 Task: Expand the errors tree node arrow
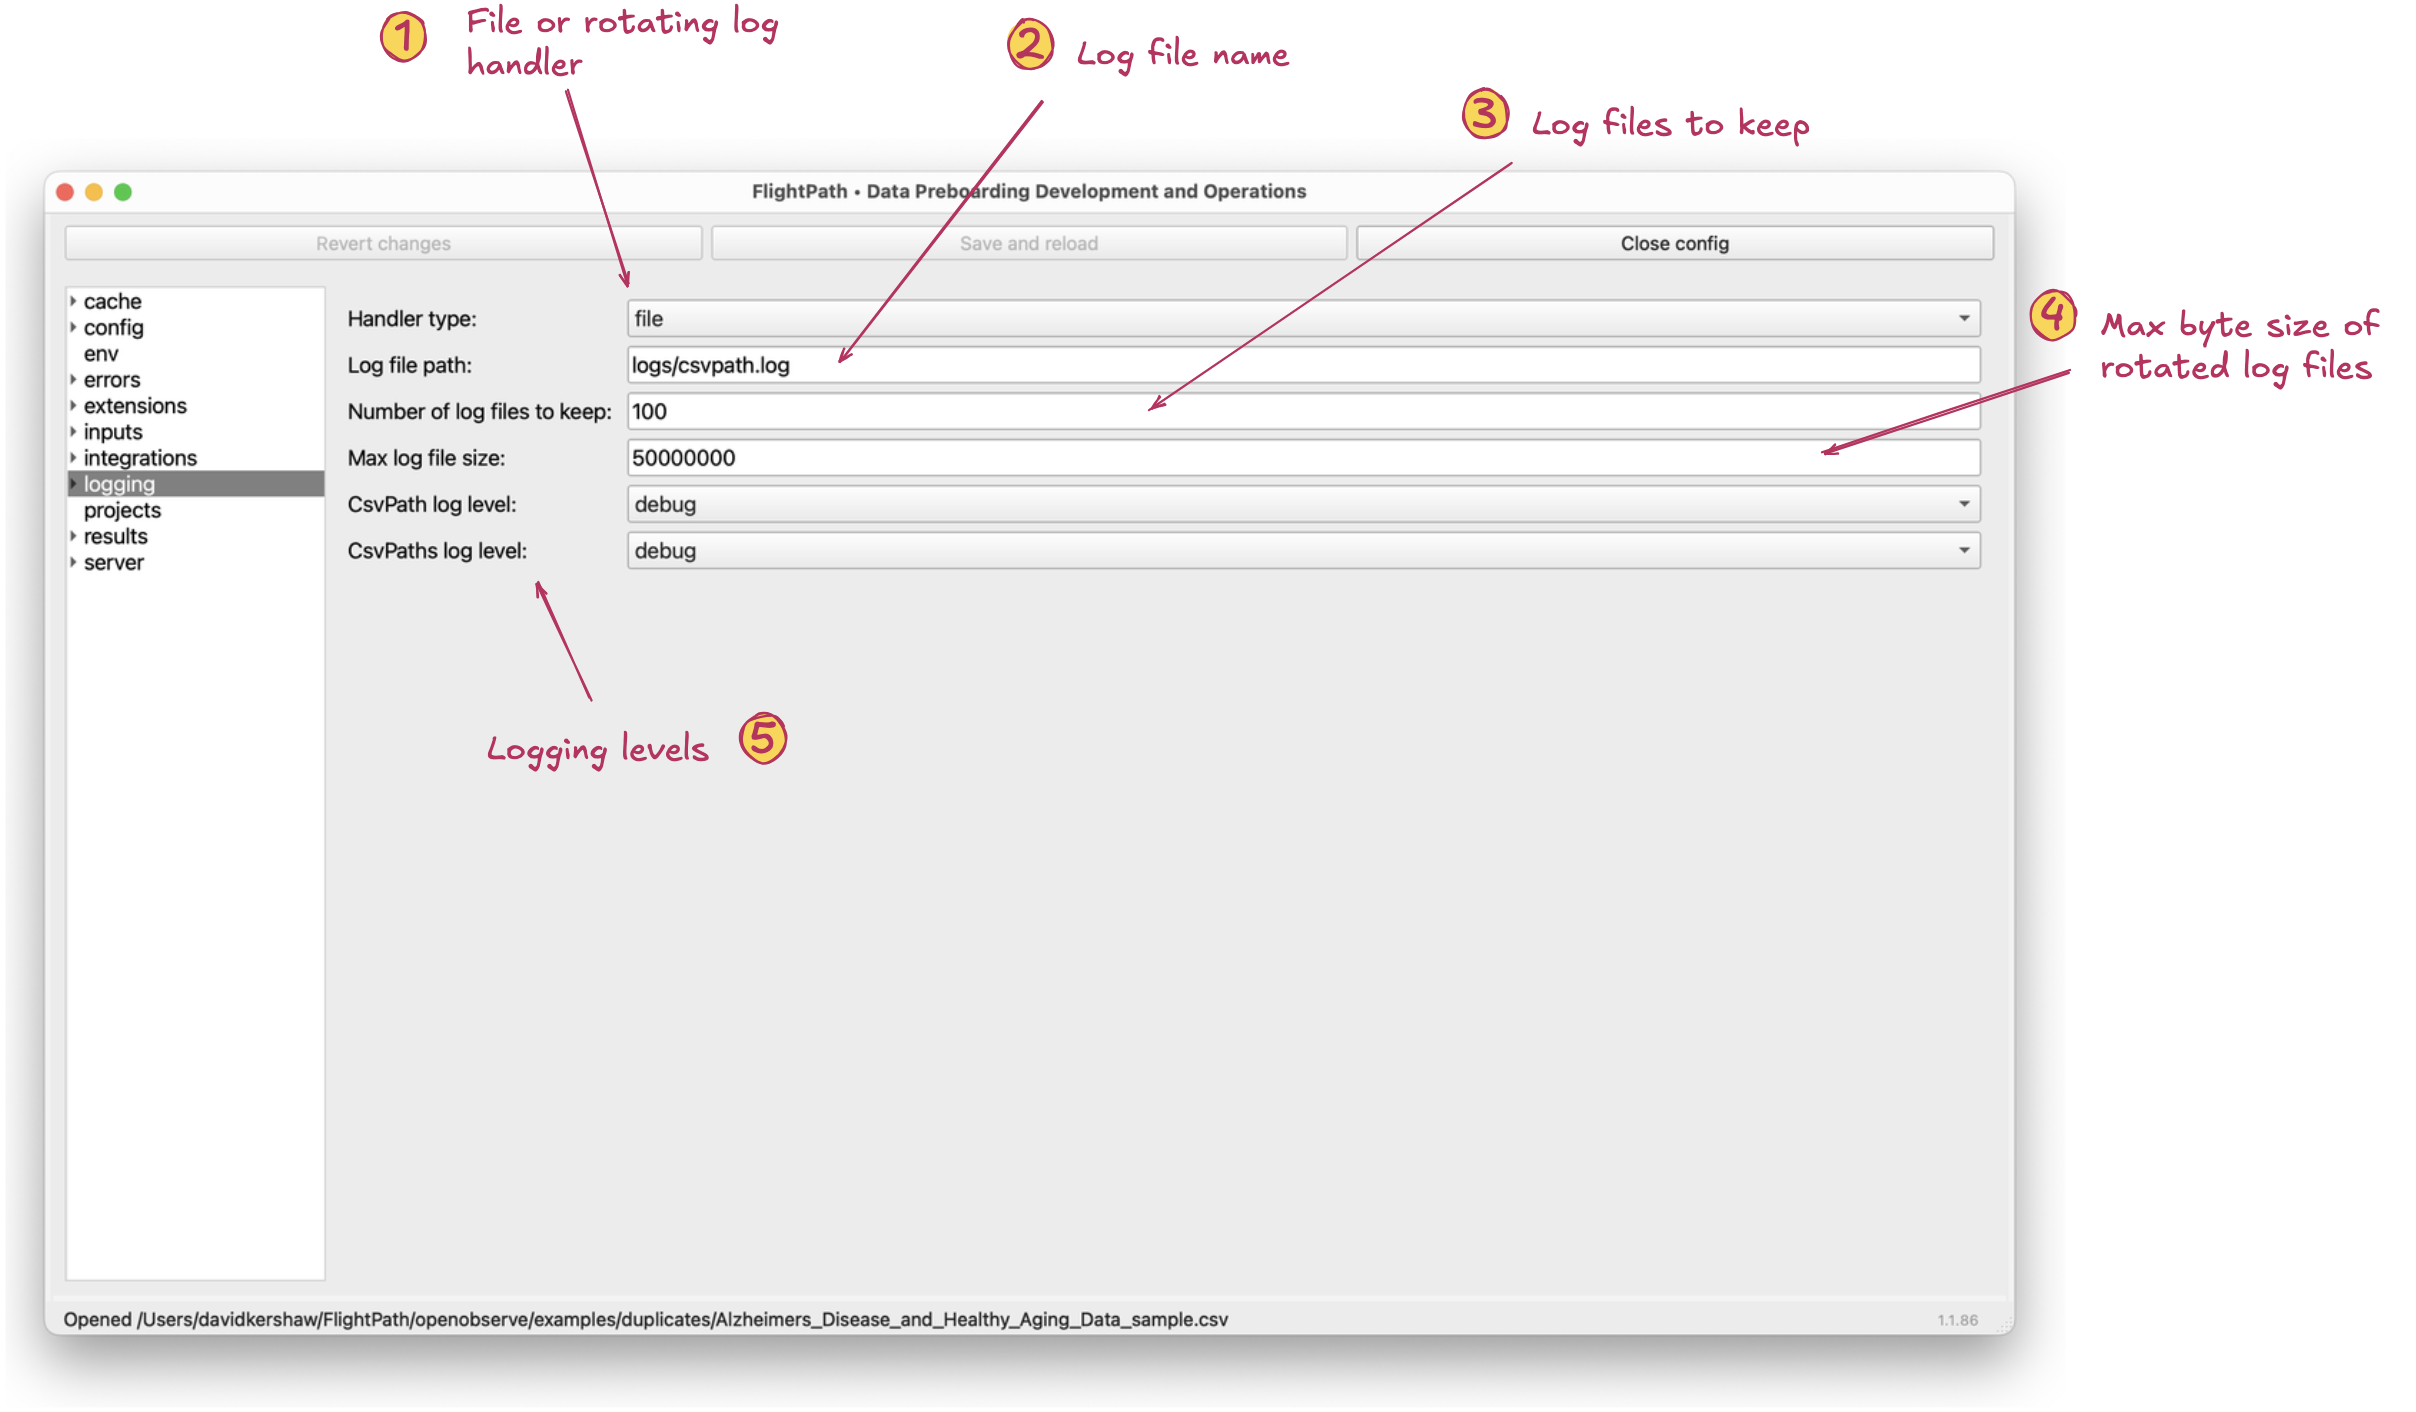point(73,379)
